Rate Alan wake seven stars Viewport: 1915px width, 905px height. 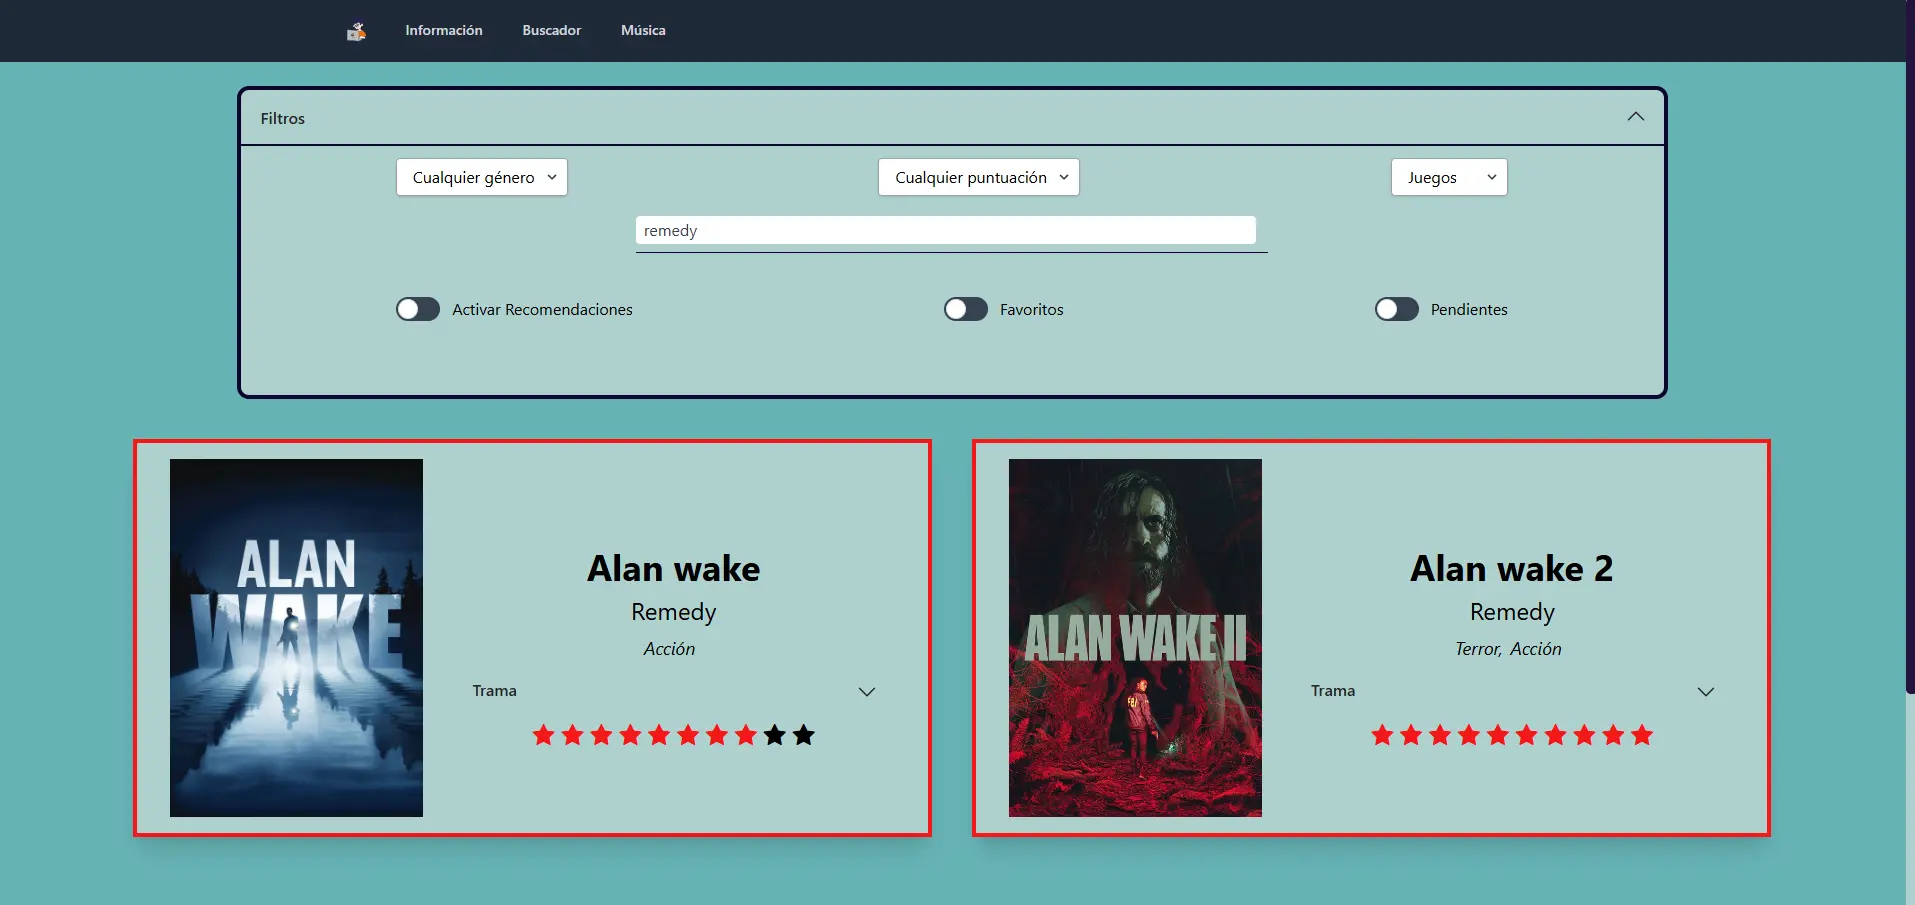[x=717, y=736]
